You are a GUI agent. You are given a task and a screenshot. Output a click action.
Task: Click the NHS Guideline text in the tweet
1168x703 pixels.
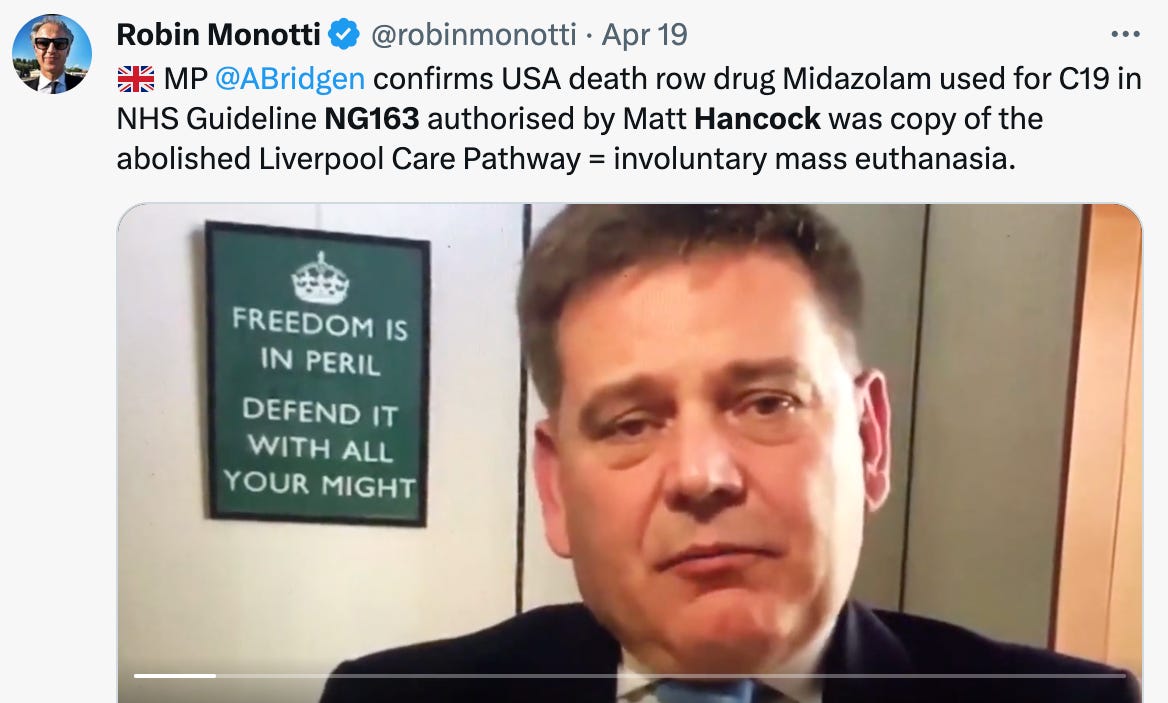(217, 119)
